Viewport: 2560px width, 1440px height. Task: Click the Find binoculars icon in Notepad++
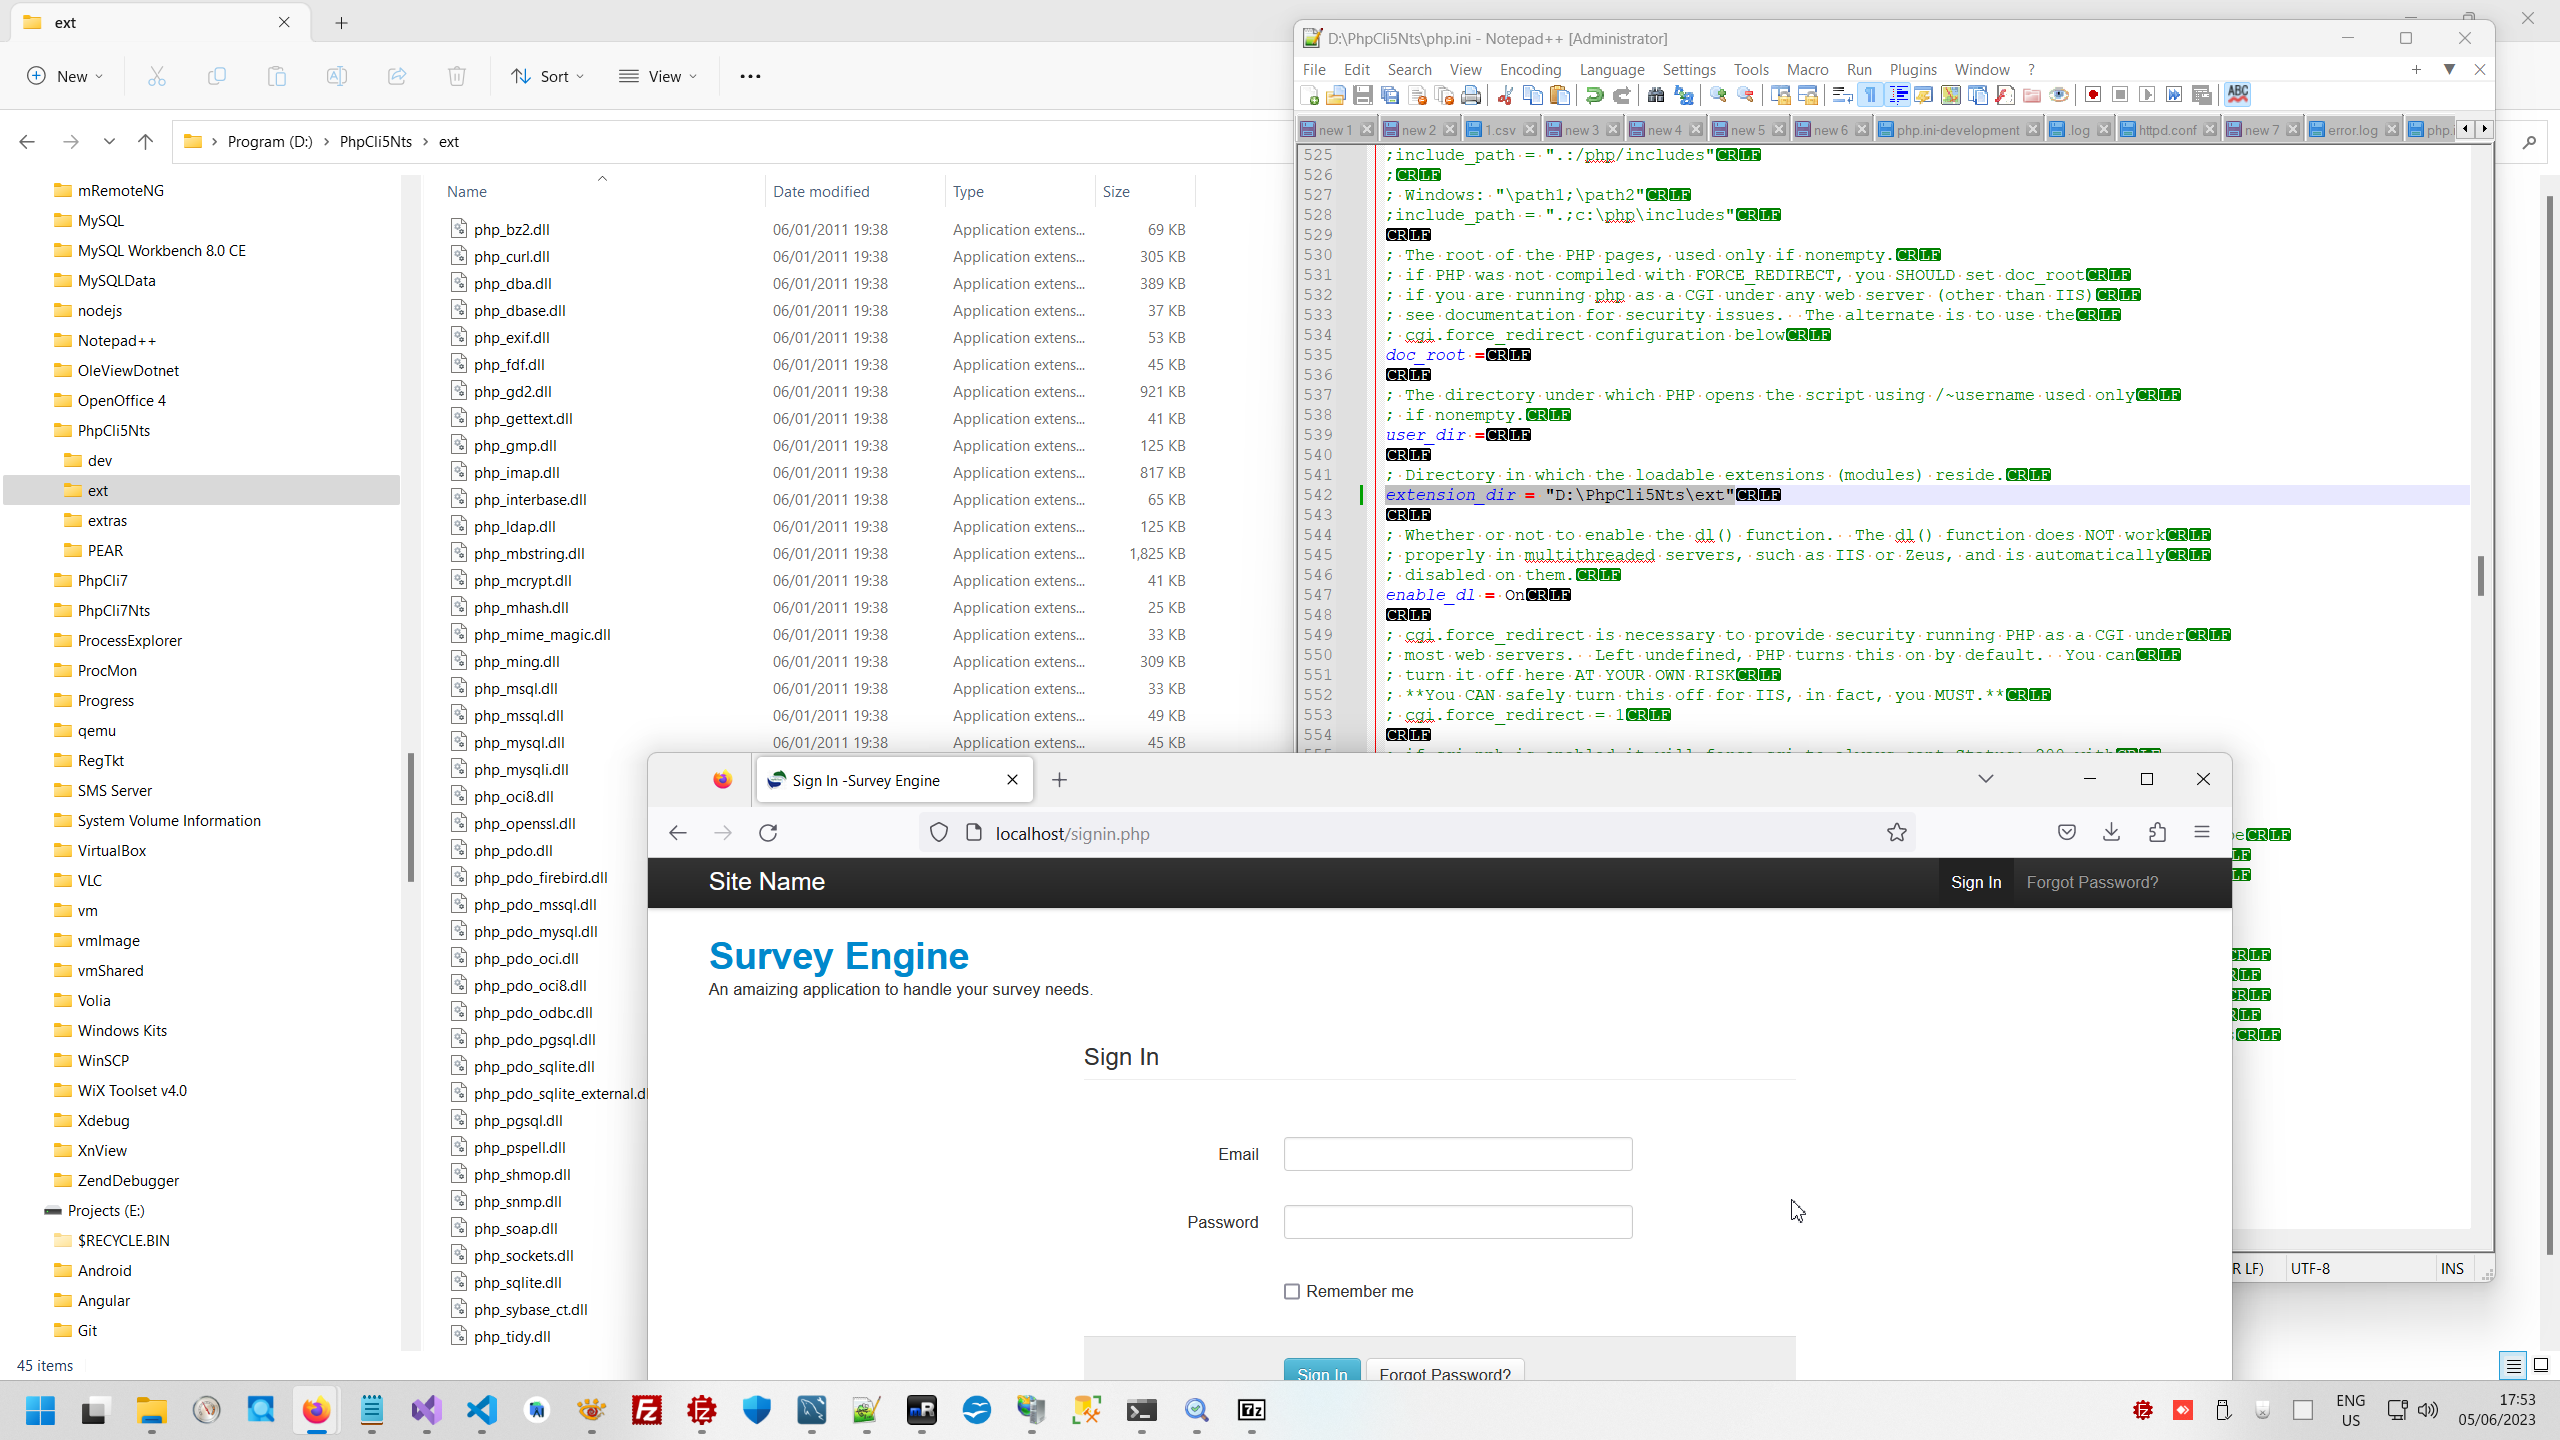[x=1655, y=95]
